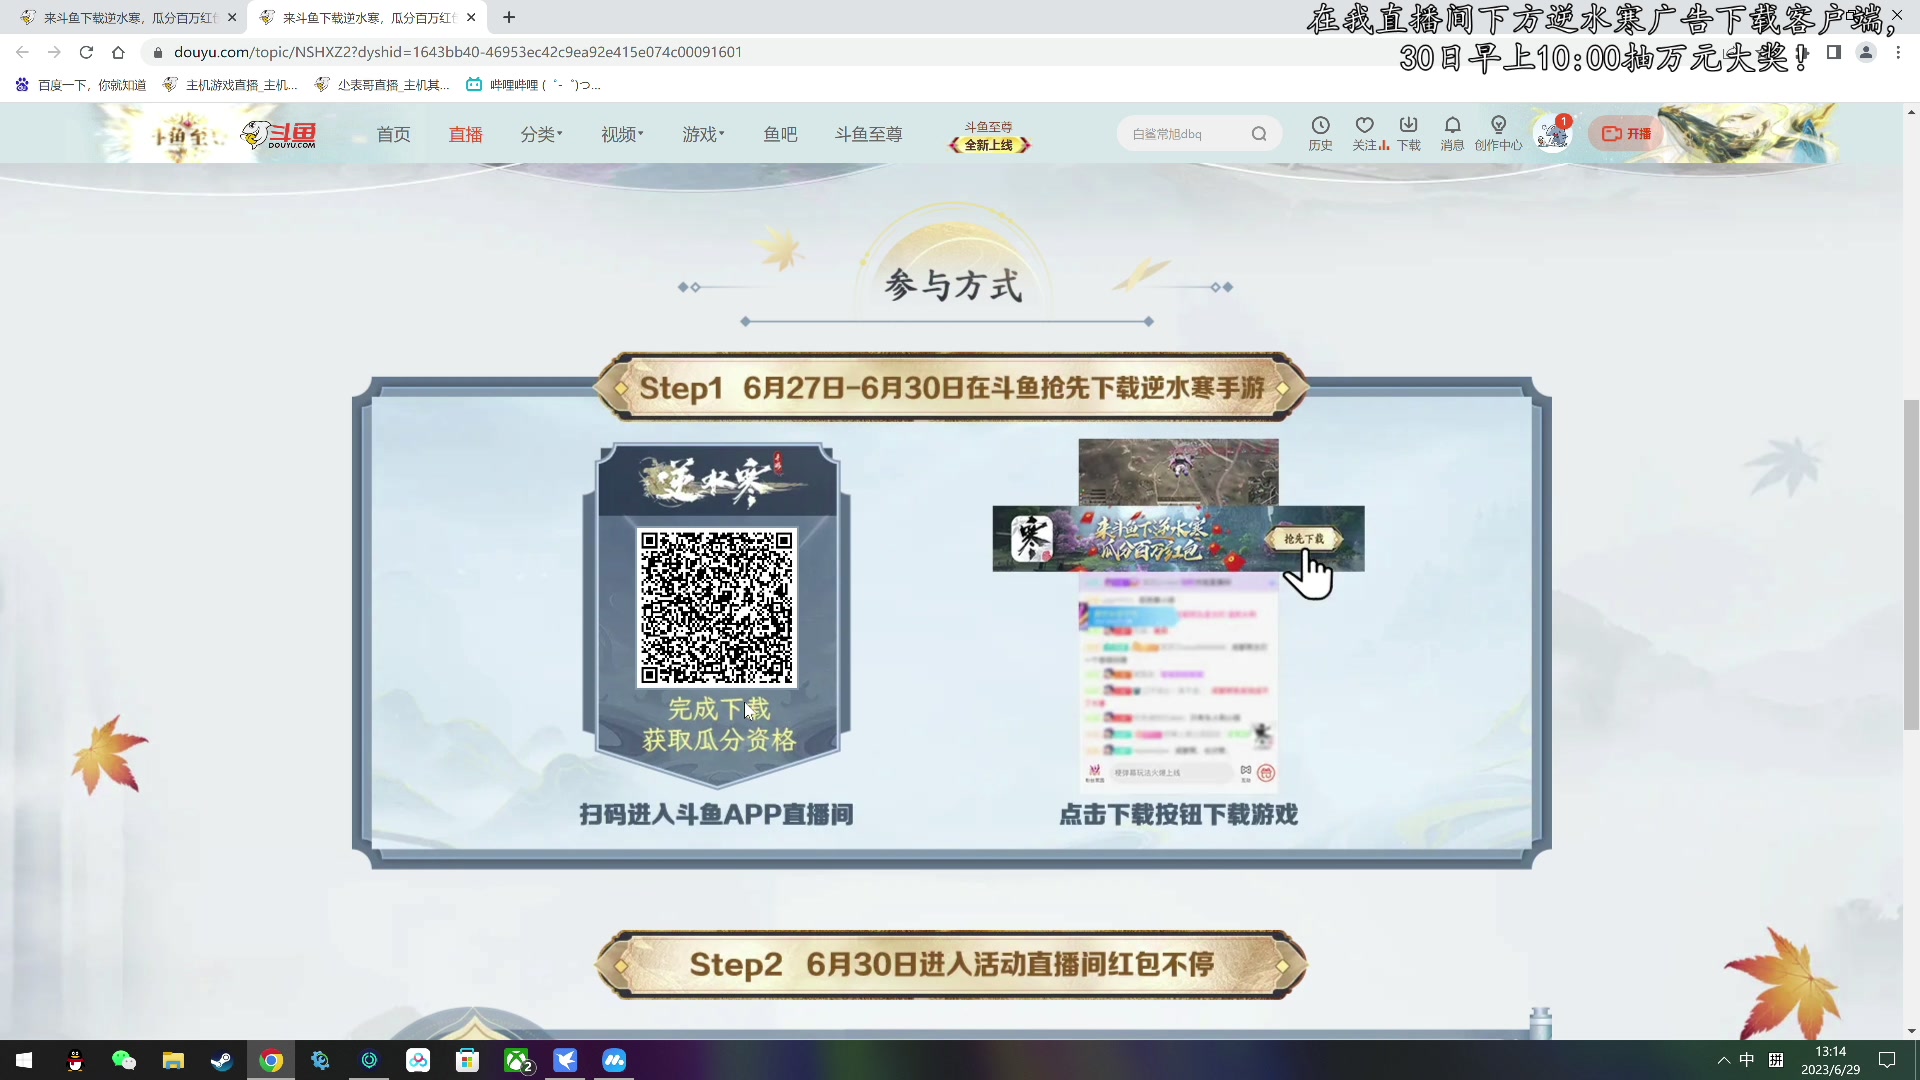Open the 历史 history icon
The image size is (1920, 1080).
click(x=1320, y=132)
